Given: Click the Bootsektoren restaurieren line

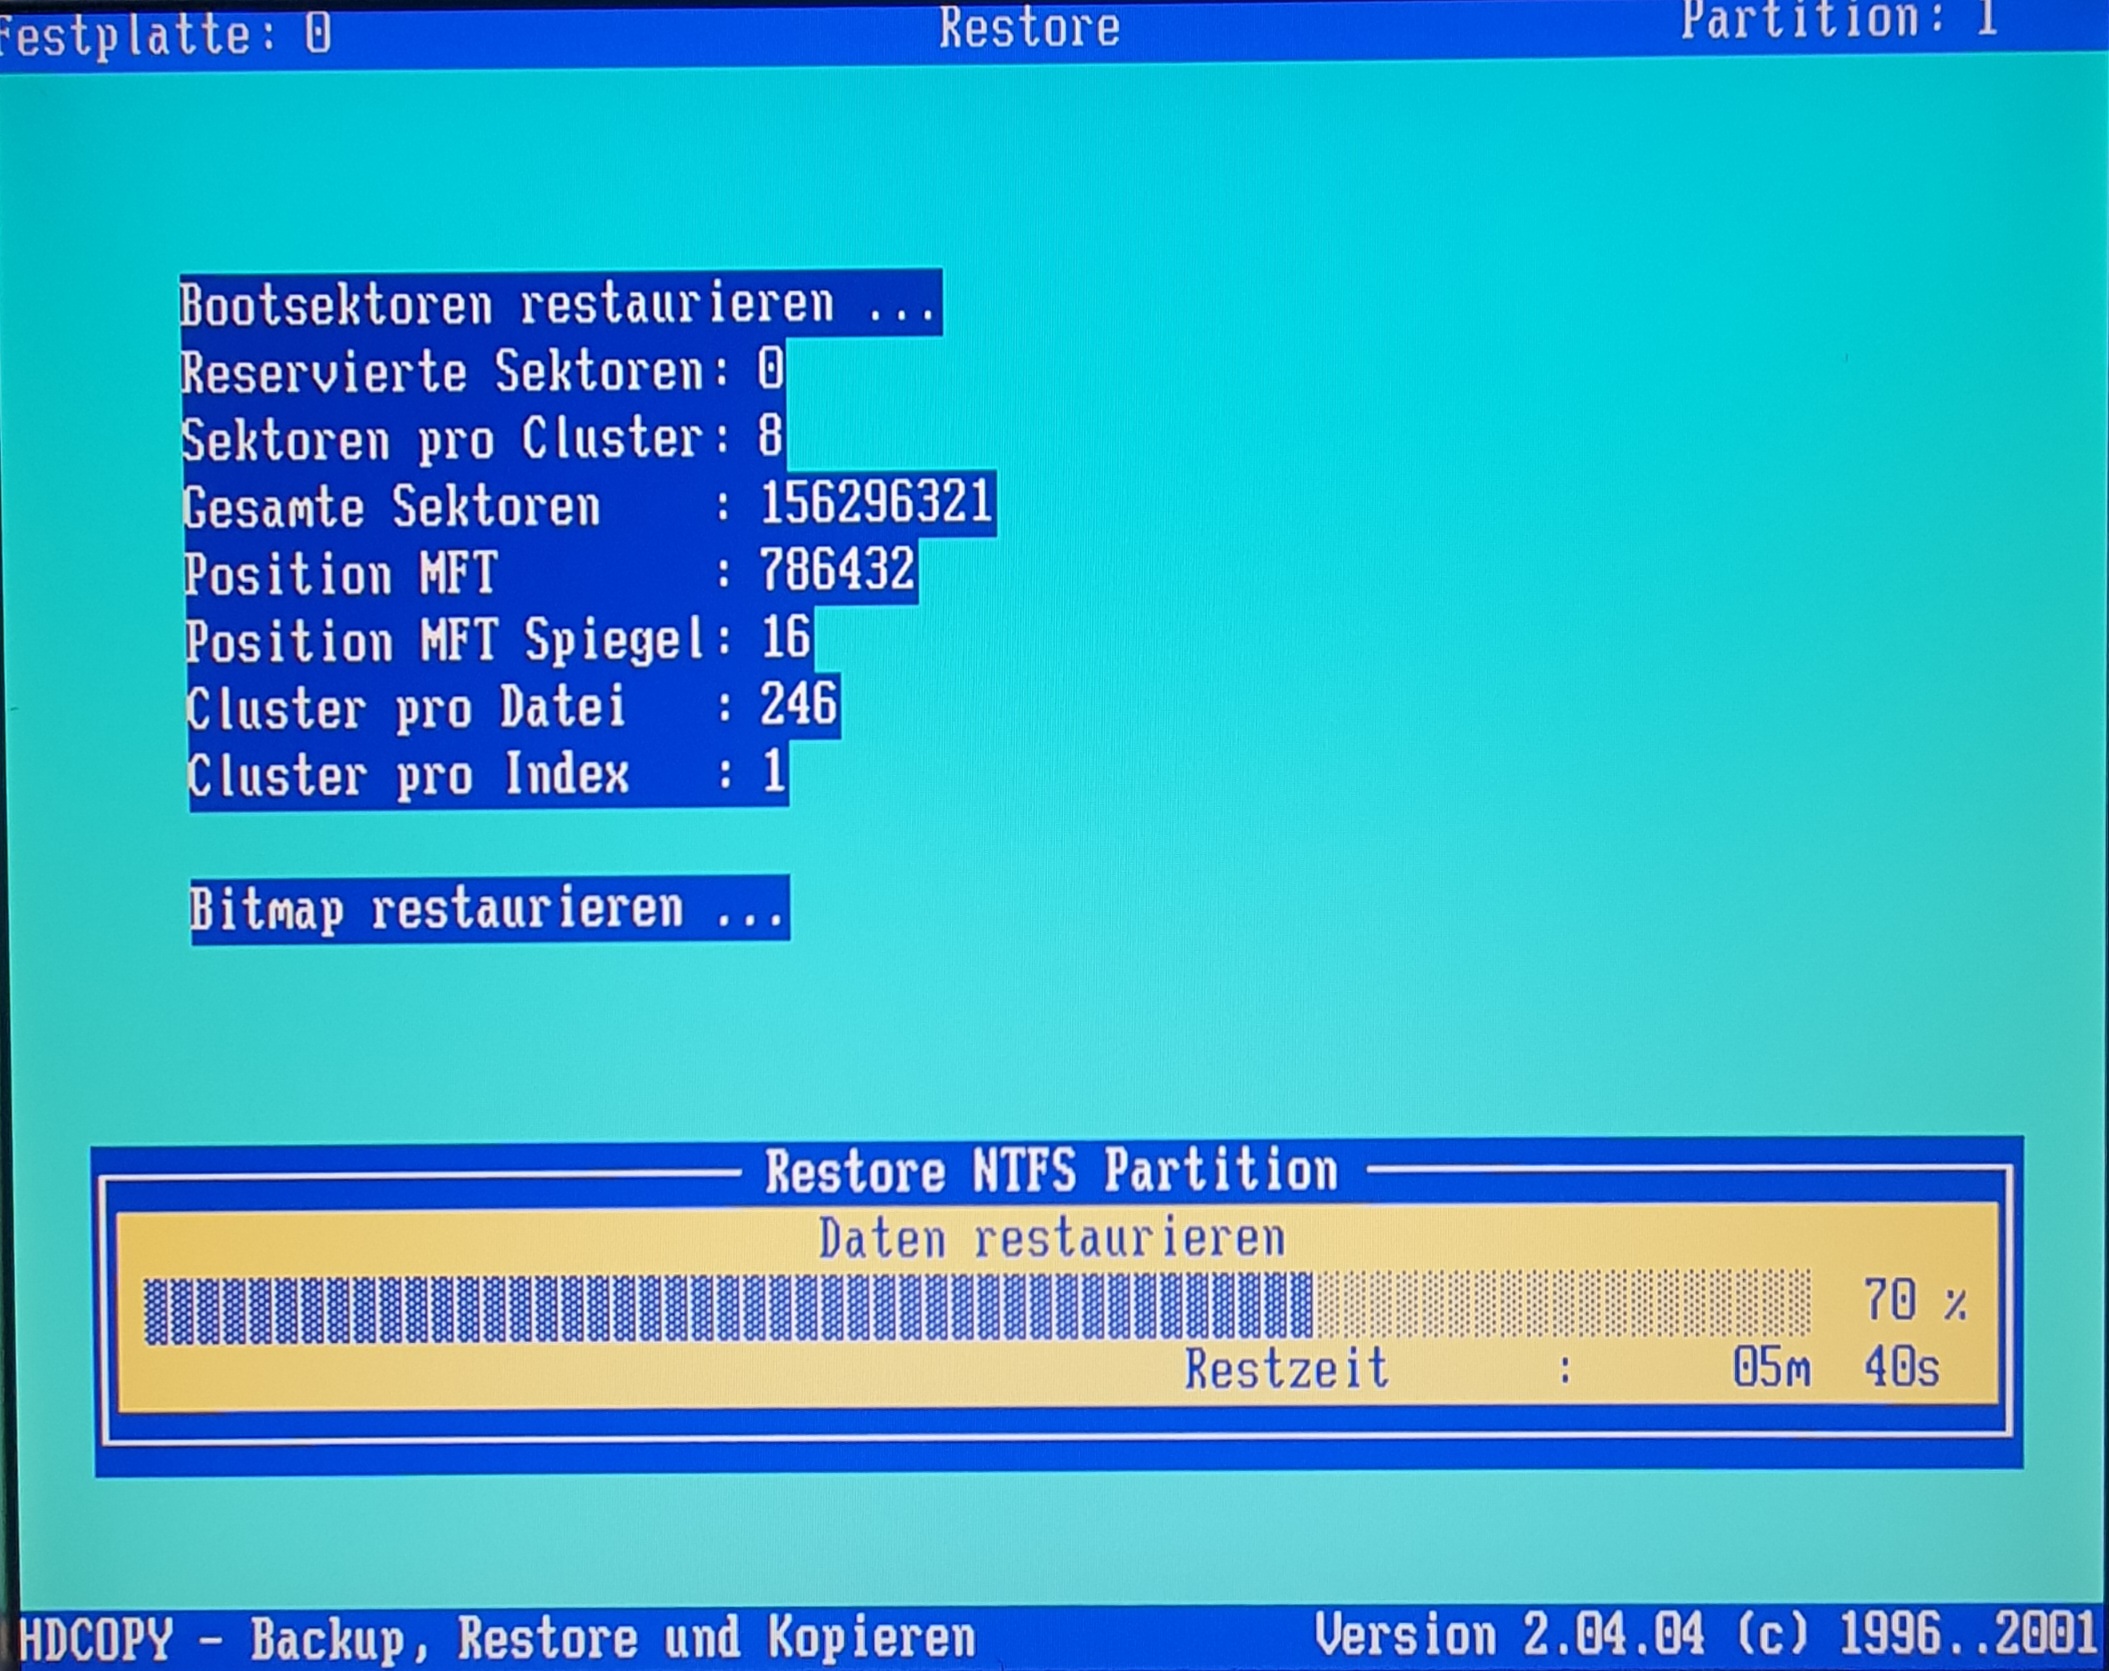Looking at the screenshot, I should coord(558,303).
